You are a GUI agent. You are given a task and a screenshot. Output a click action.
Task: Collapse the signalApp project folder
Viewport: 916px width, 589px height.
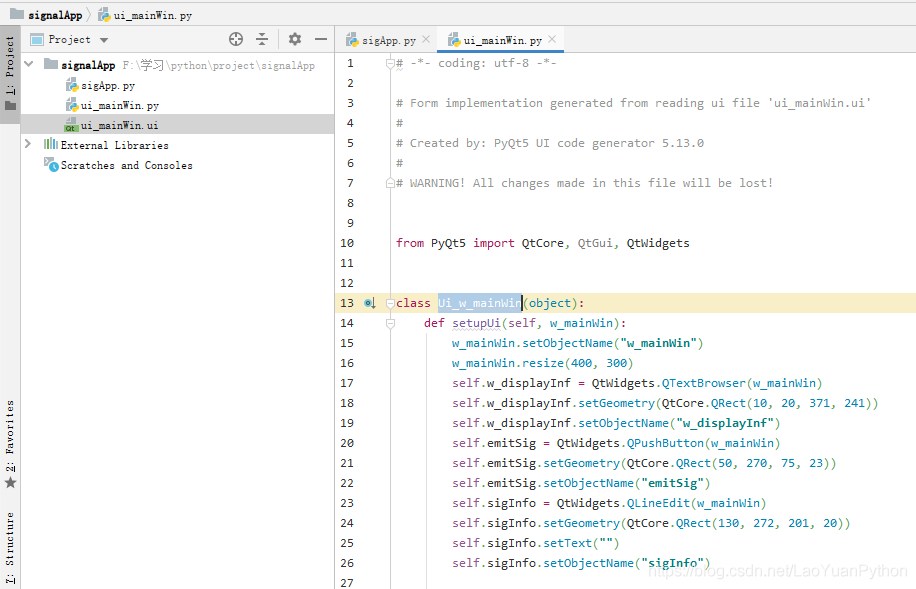pyautogui.click(x=29, y=64)
